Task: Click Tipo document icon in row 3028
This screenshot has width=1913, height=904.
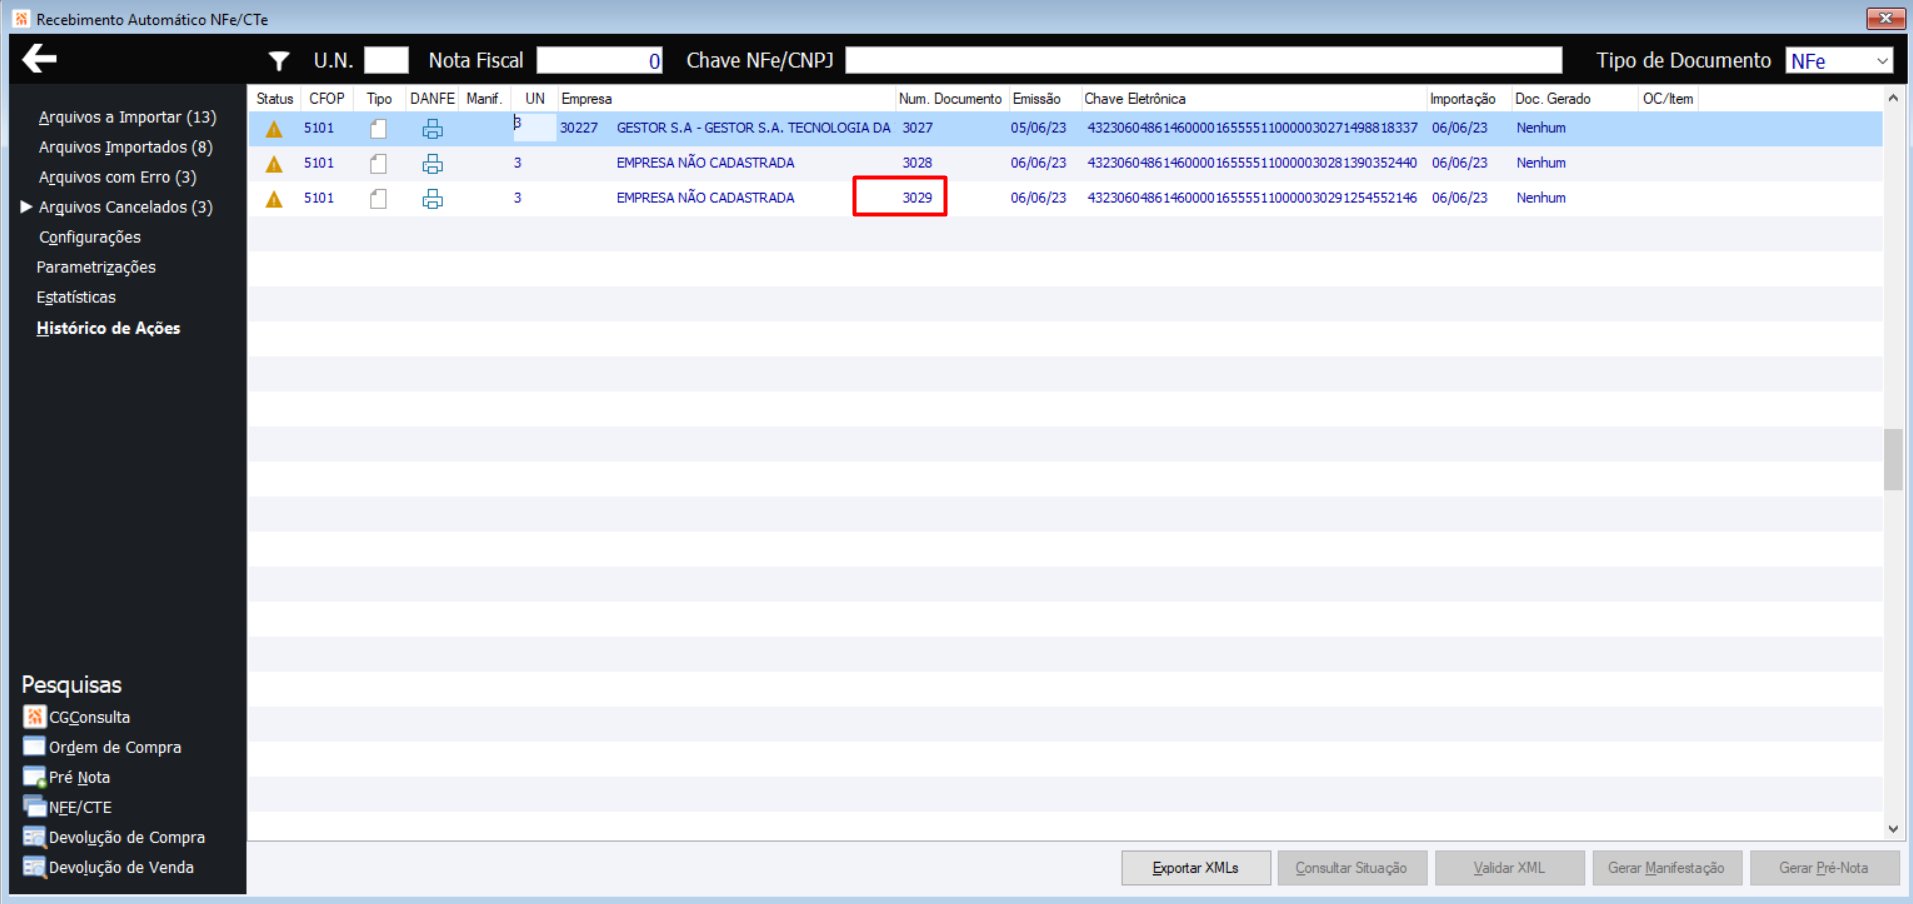Action: click(378, 164)
